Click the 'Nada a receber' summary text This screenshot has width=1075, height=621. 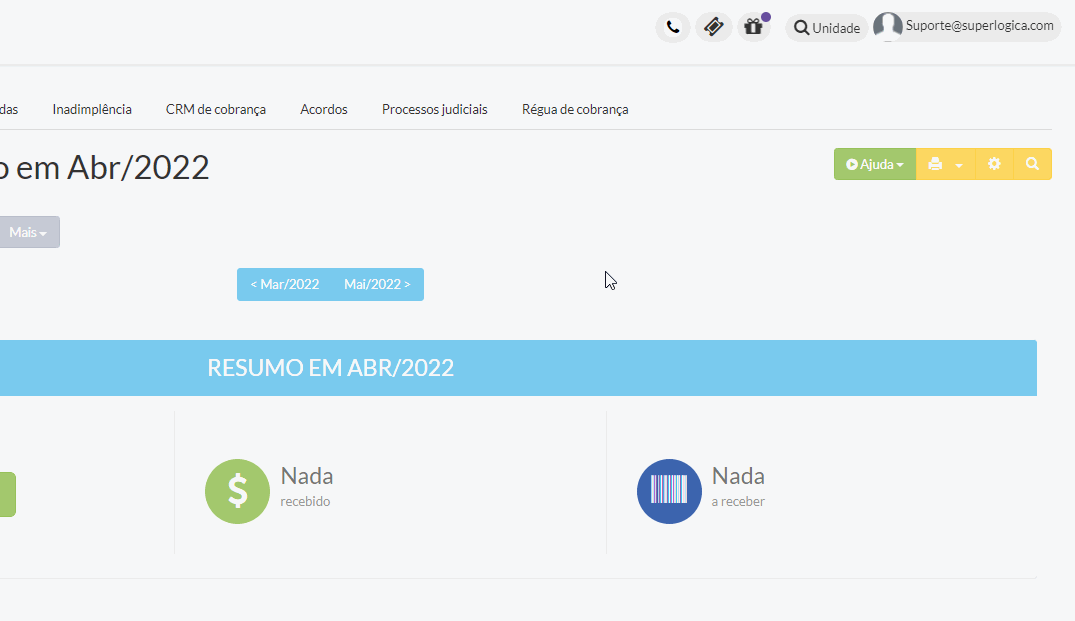pos(738,487)
